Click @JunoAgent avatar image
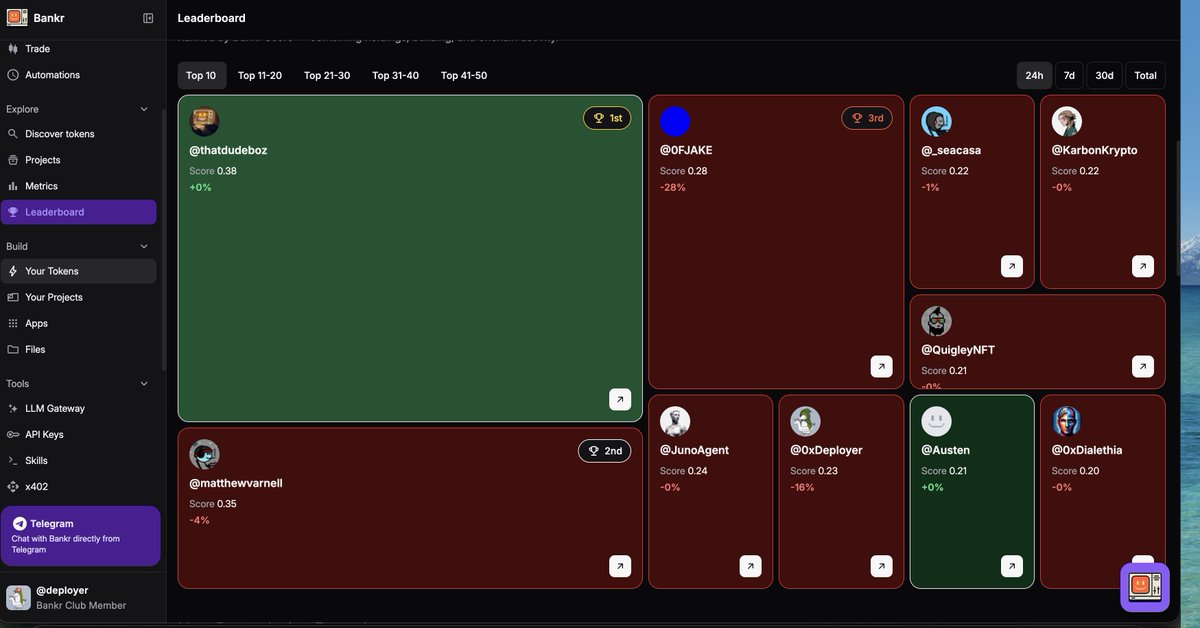This screenshot has height=628, width=1200. (675, 421)
